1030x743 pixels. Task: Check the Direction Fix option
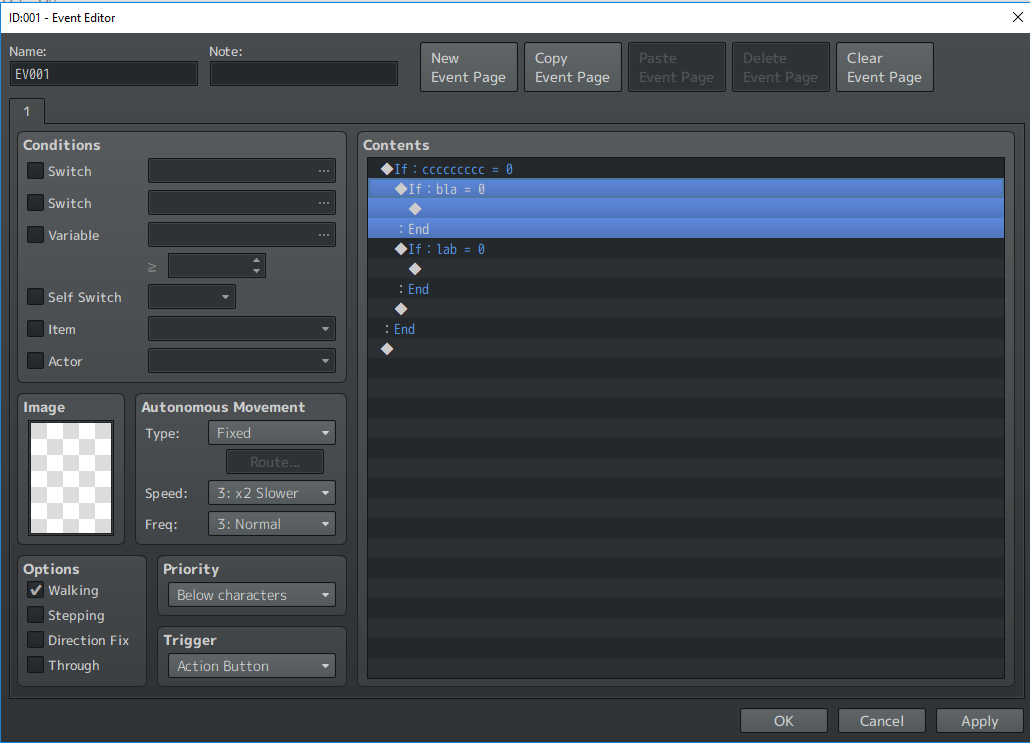[x=35, y=640]
